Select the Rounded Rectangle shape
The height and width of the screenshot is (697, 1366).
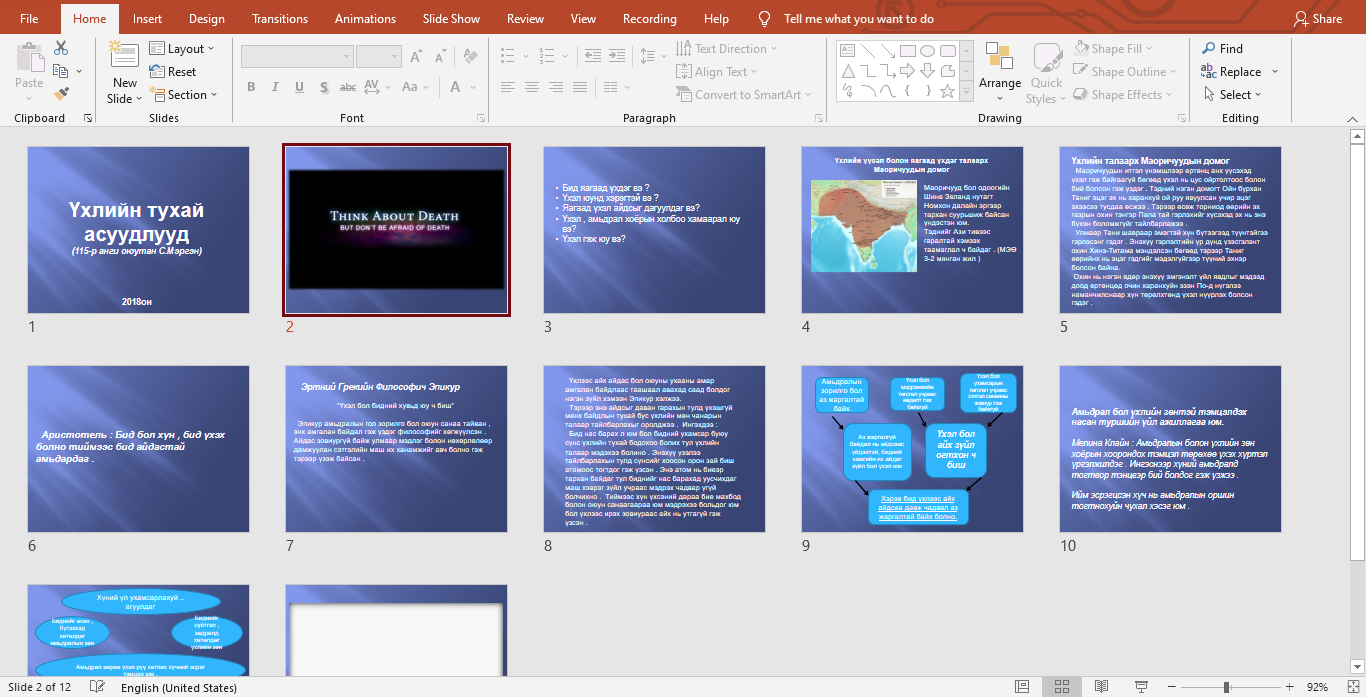[x=947, y=50]
